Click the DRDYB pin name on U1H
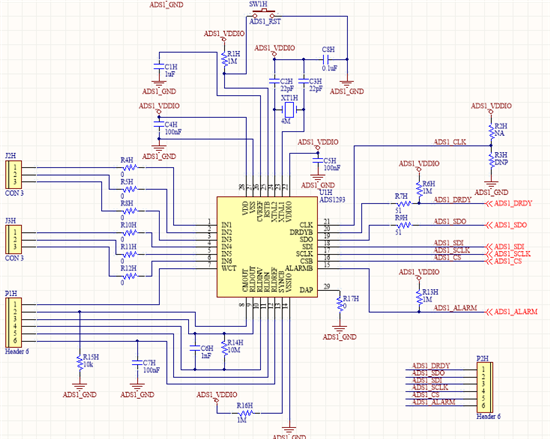 point(301,232)
